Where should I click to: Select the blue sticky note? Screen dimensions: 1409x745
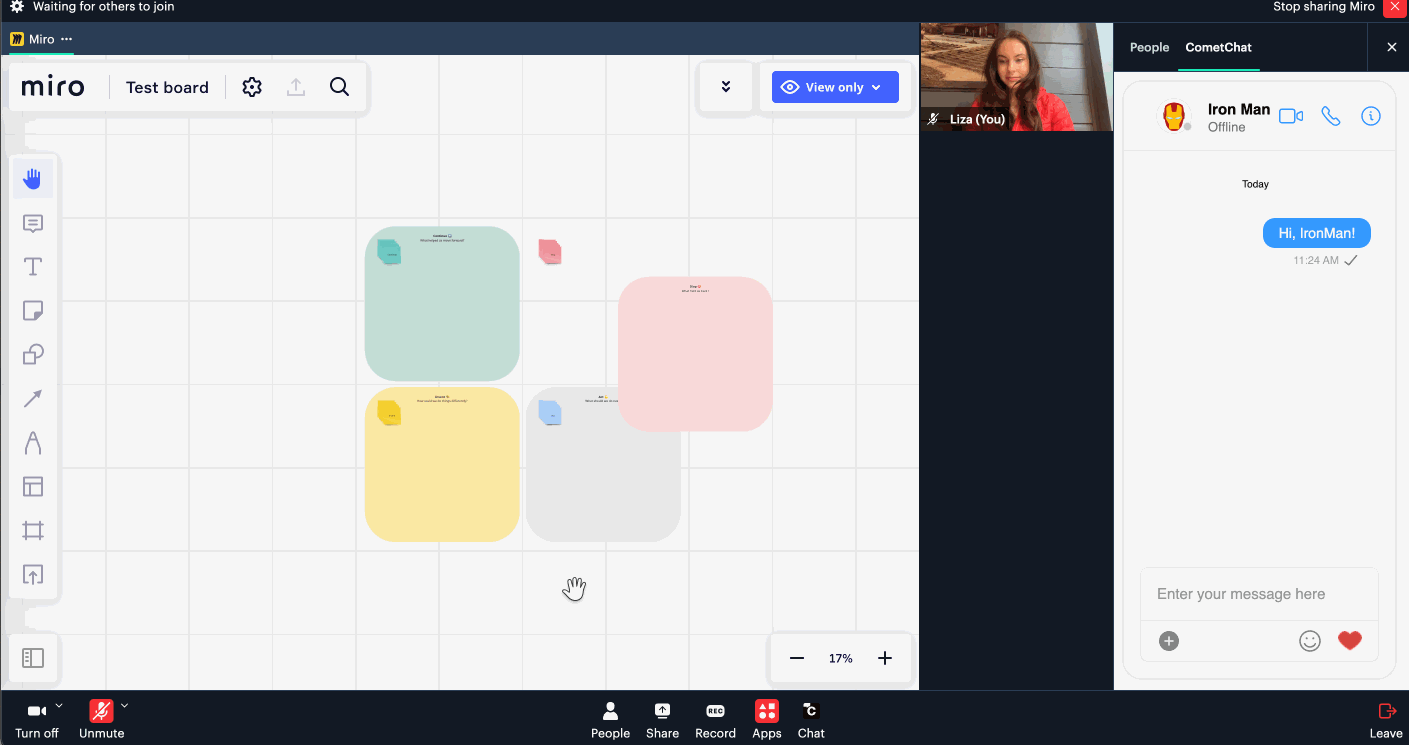550,412
